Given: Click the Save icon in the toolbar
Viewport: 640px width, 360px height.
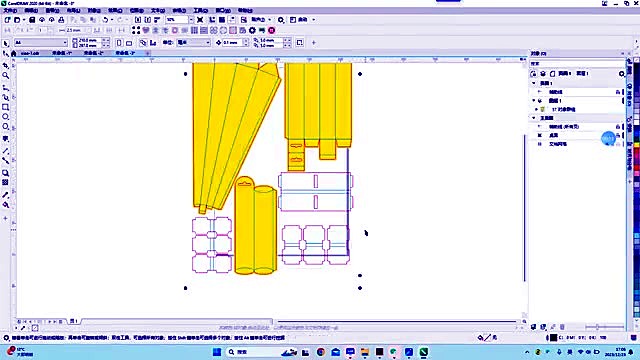Looking at the screenshot, I should [x=32, y=20].
